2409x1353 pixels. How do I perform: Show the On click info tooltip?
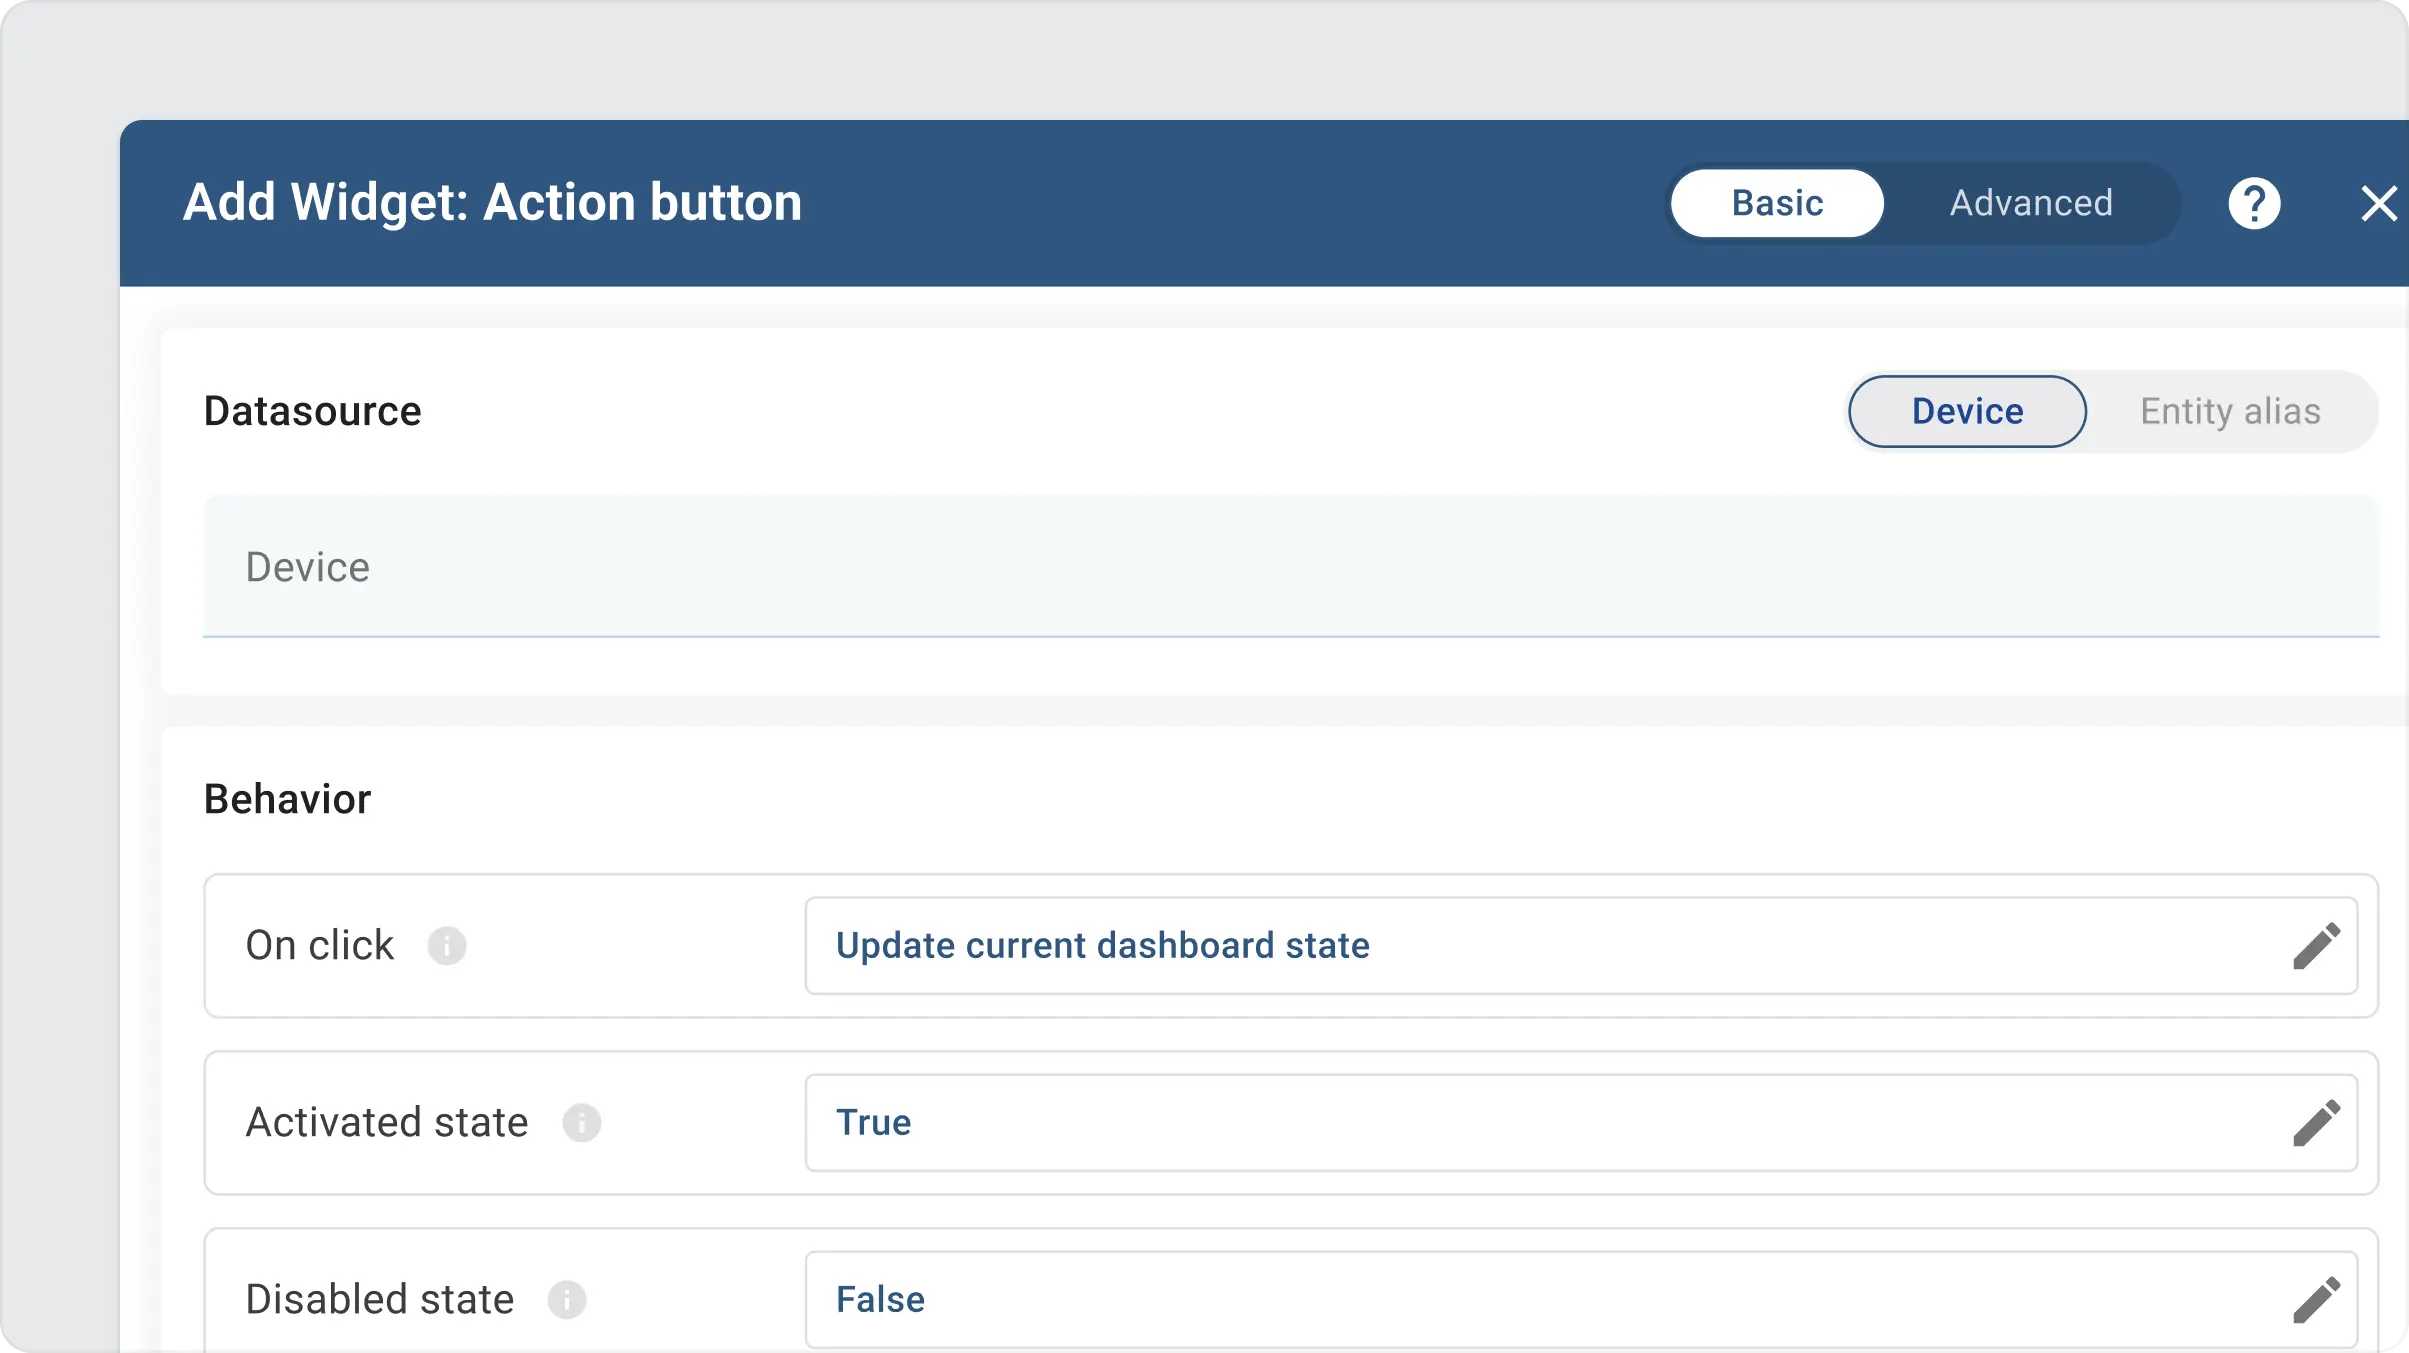(449, 946)
